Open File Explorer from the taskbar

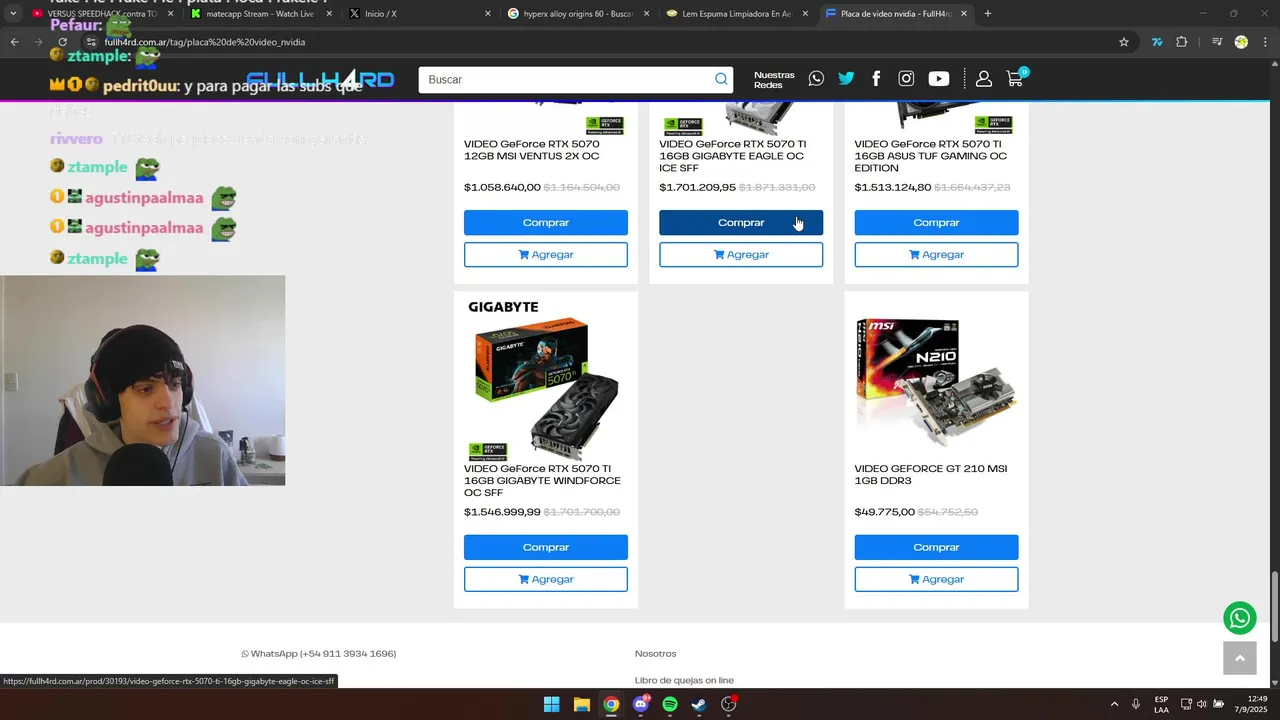(x=582, y=704)
